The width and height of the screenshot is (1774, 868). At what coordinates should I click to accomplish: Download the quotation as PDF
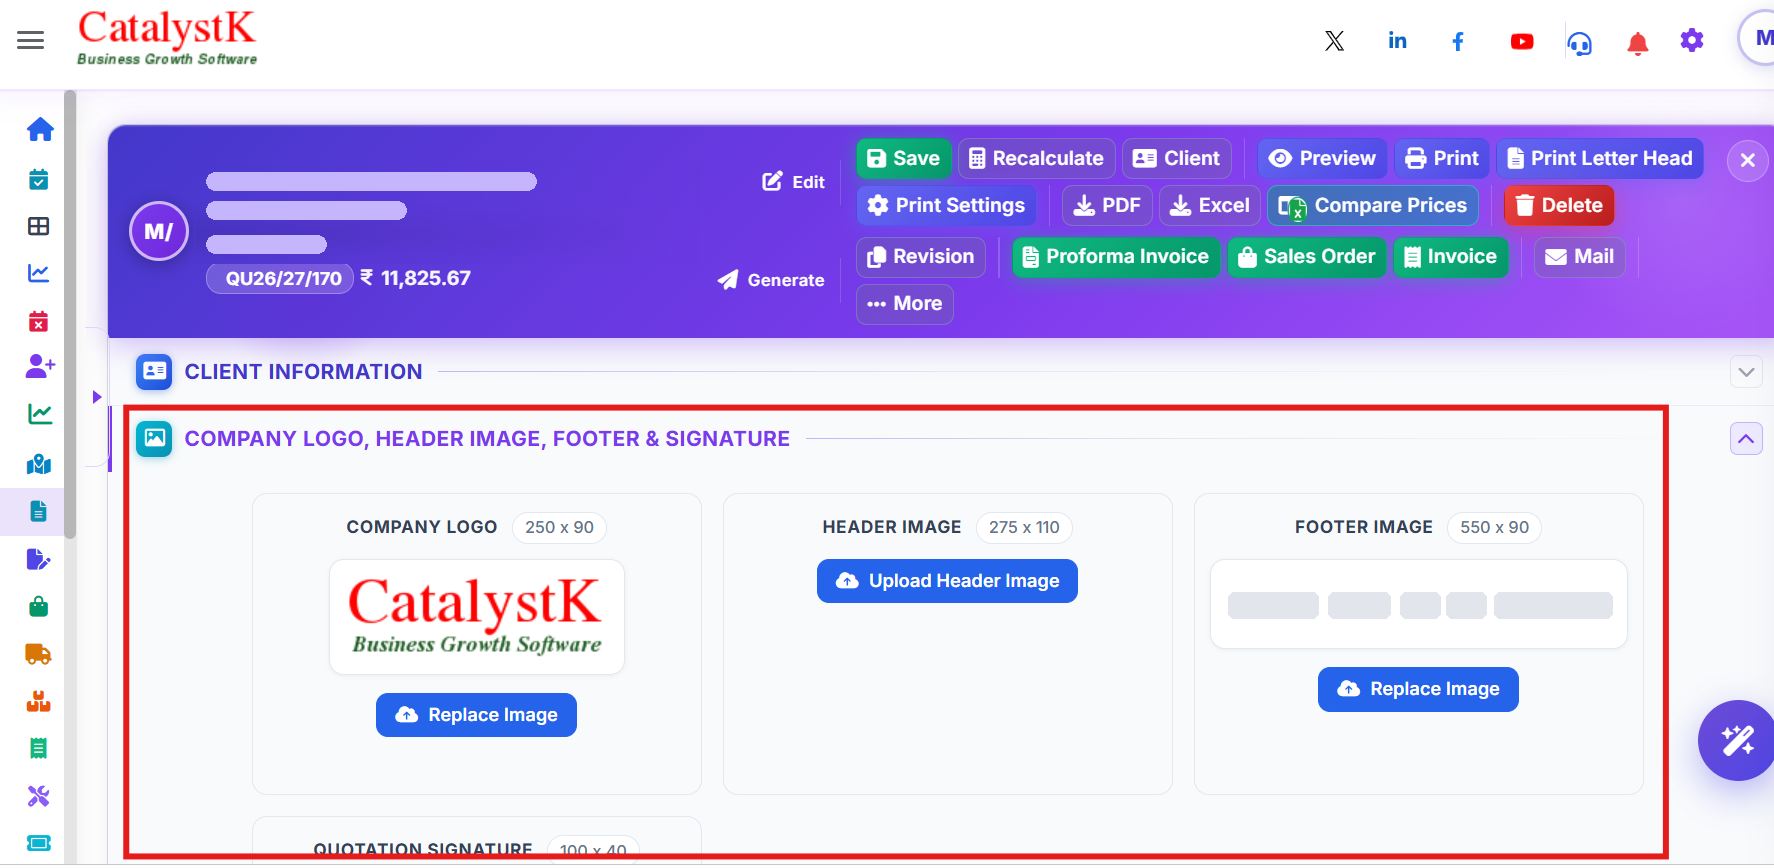point(1107,206)
